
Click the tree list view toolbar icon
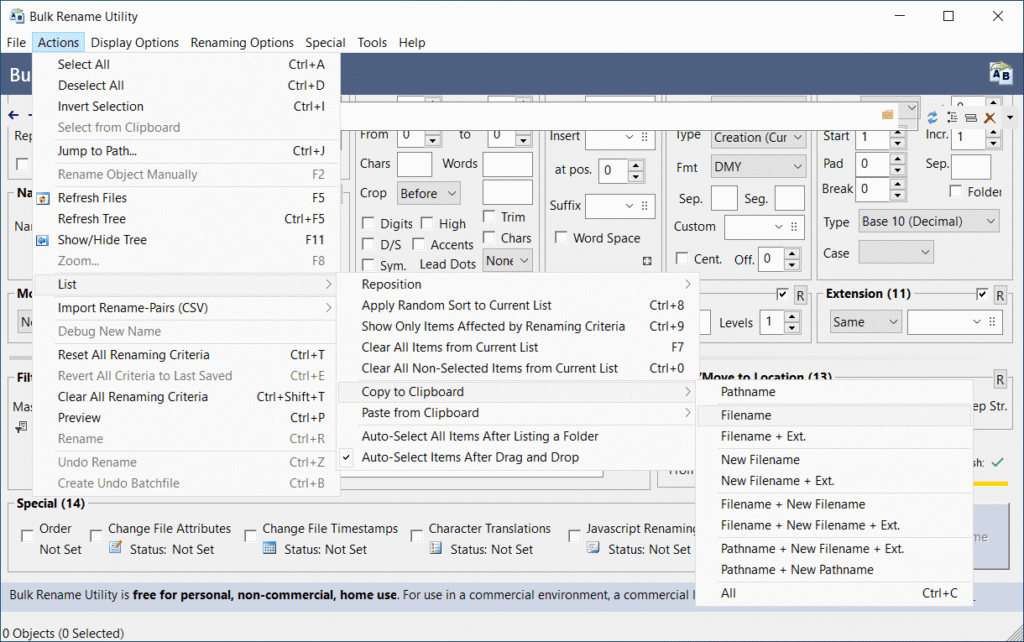(952, 117)
